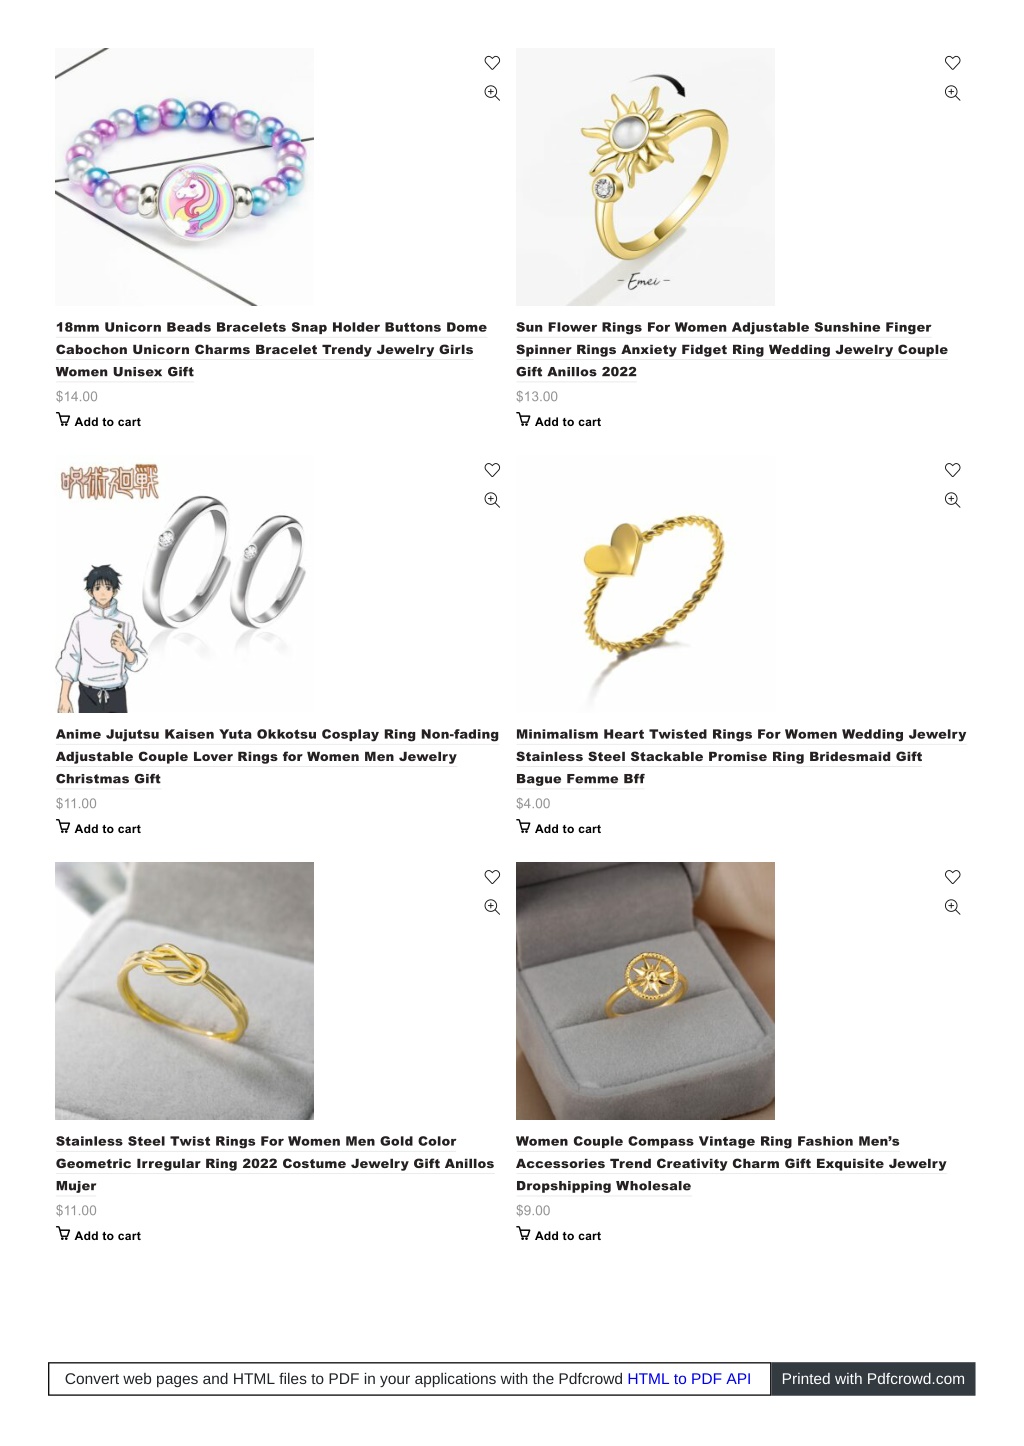1024x1446 pixels.
Task: Open the HTML to PDF API link
Action: tap(689, 1378)
